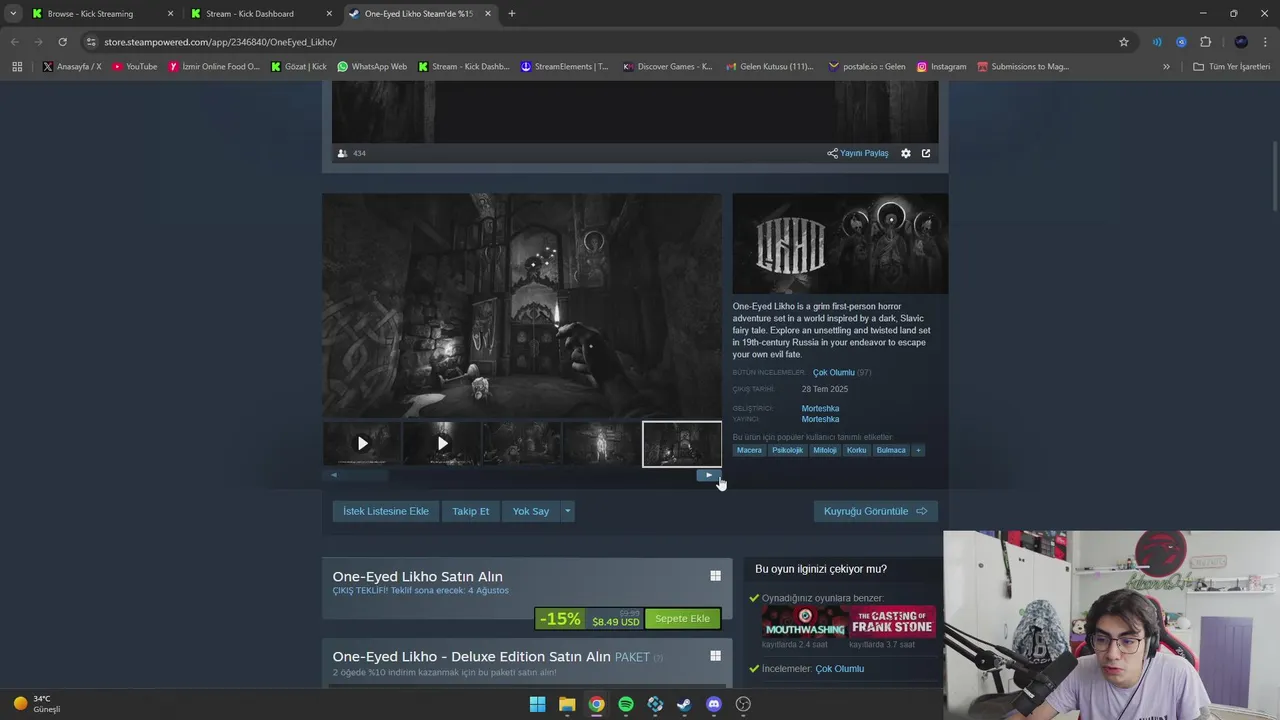Open the Korku tag

857,450
